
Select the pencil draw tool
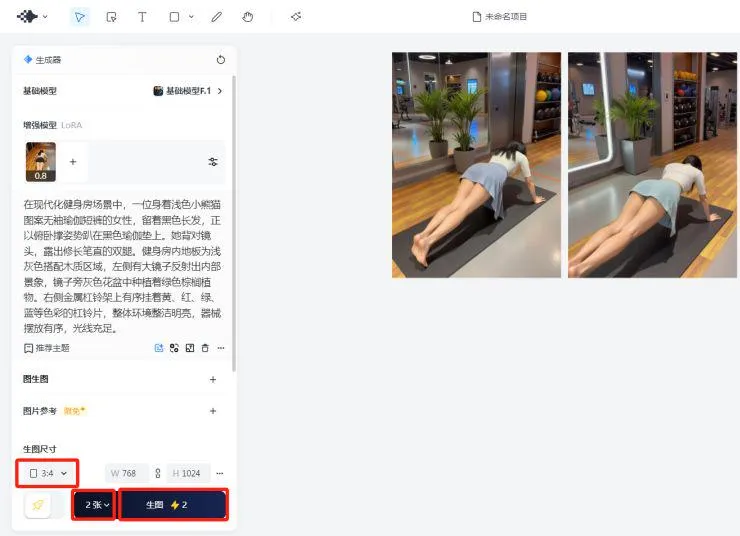[217, 17]
